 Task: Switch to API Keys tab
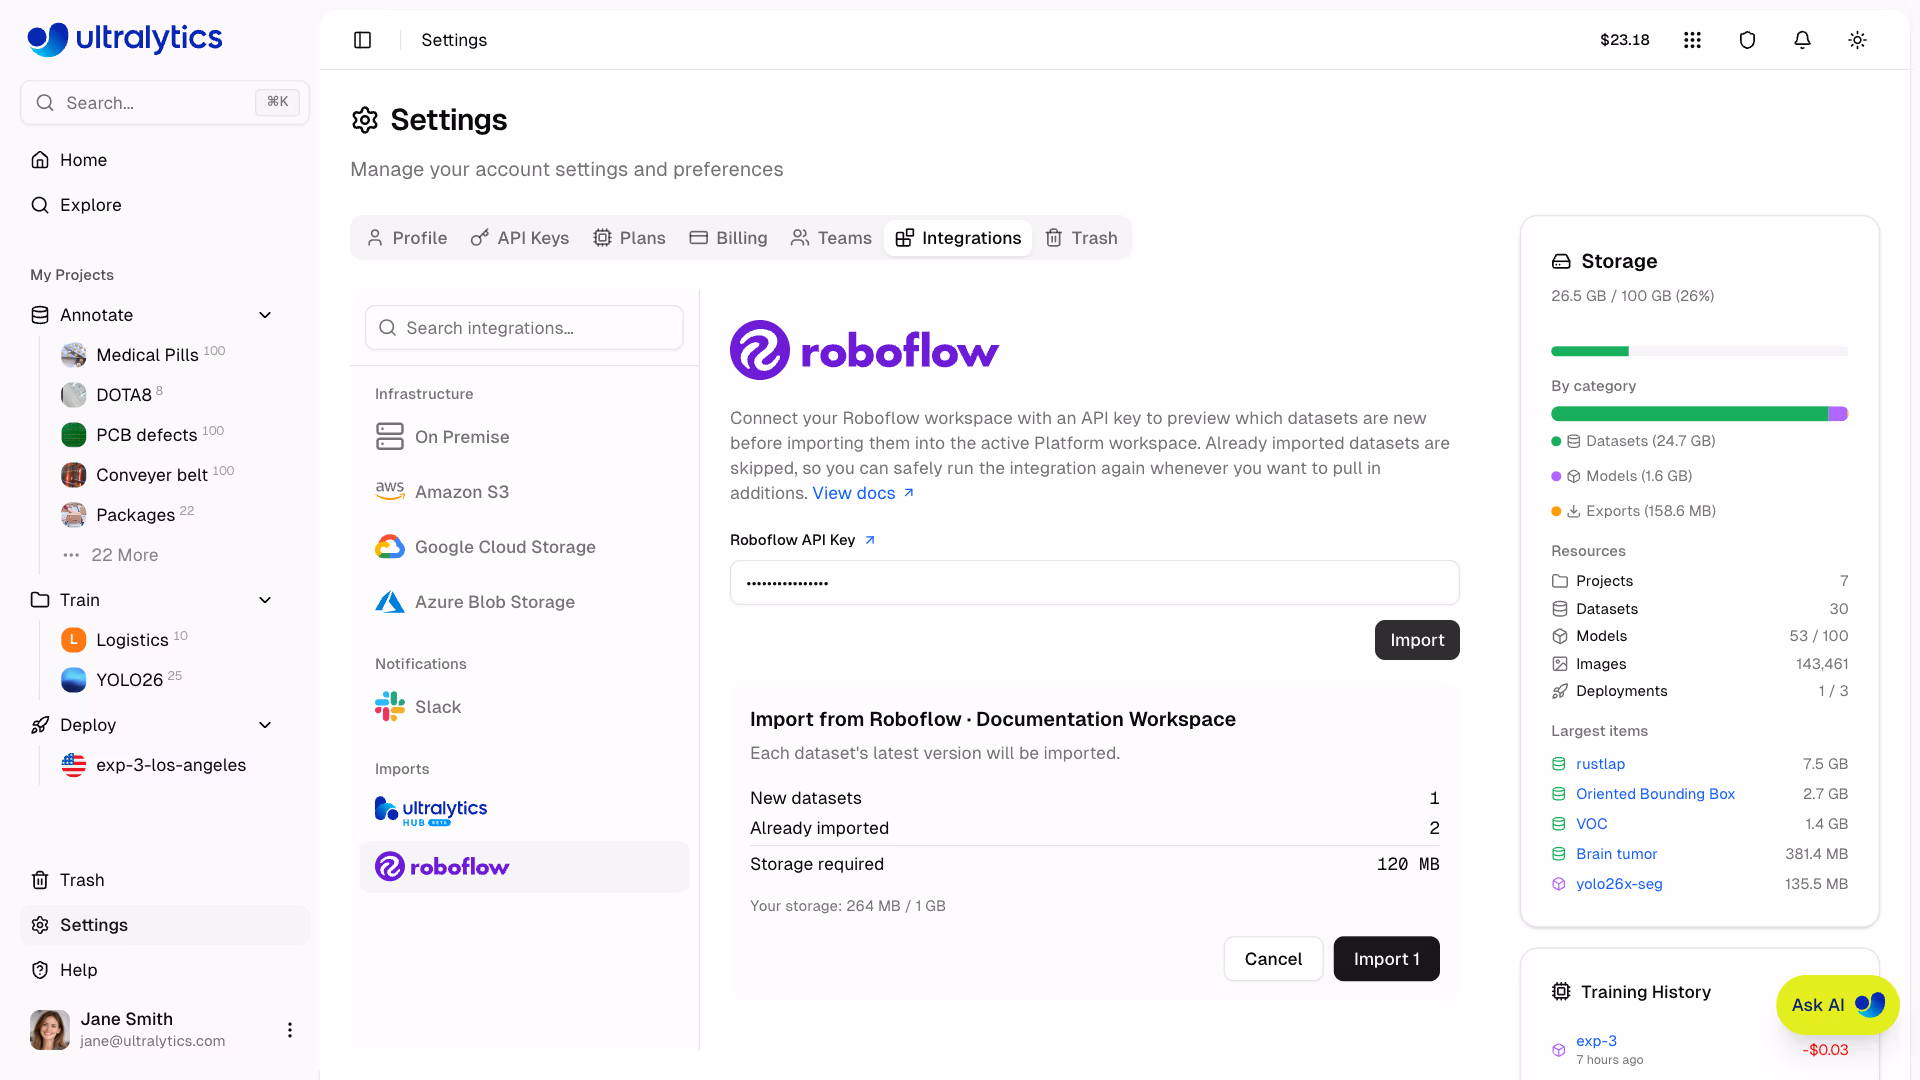(x=520, y=238)
